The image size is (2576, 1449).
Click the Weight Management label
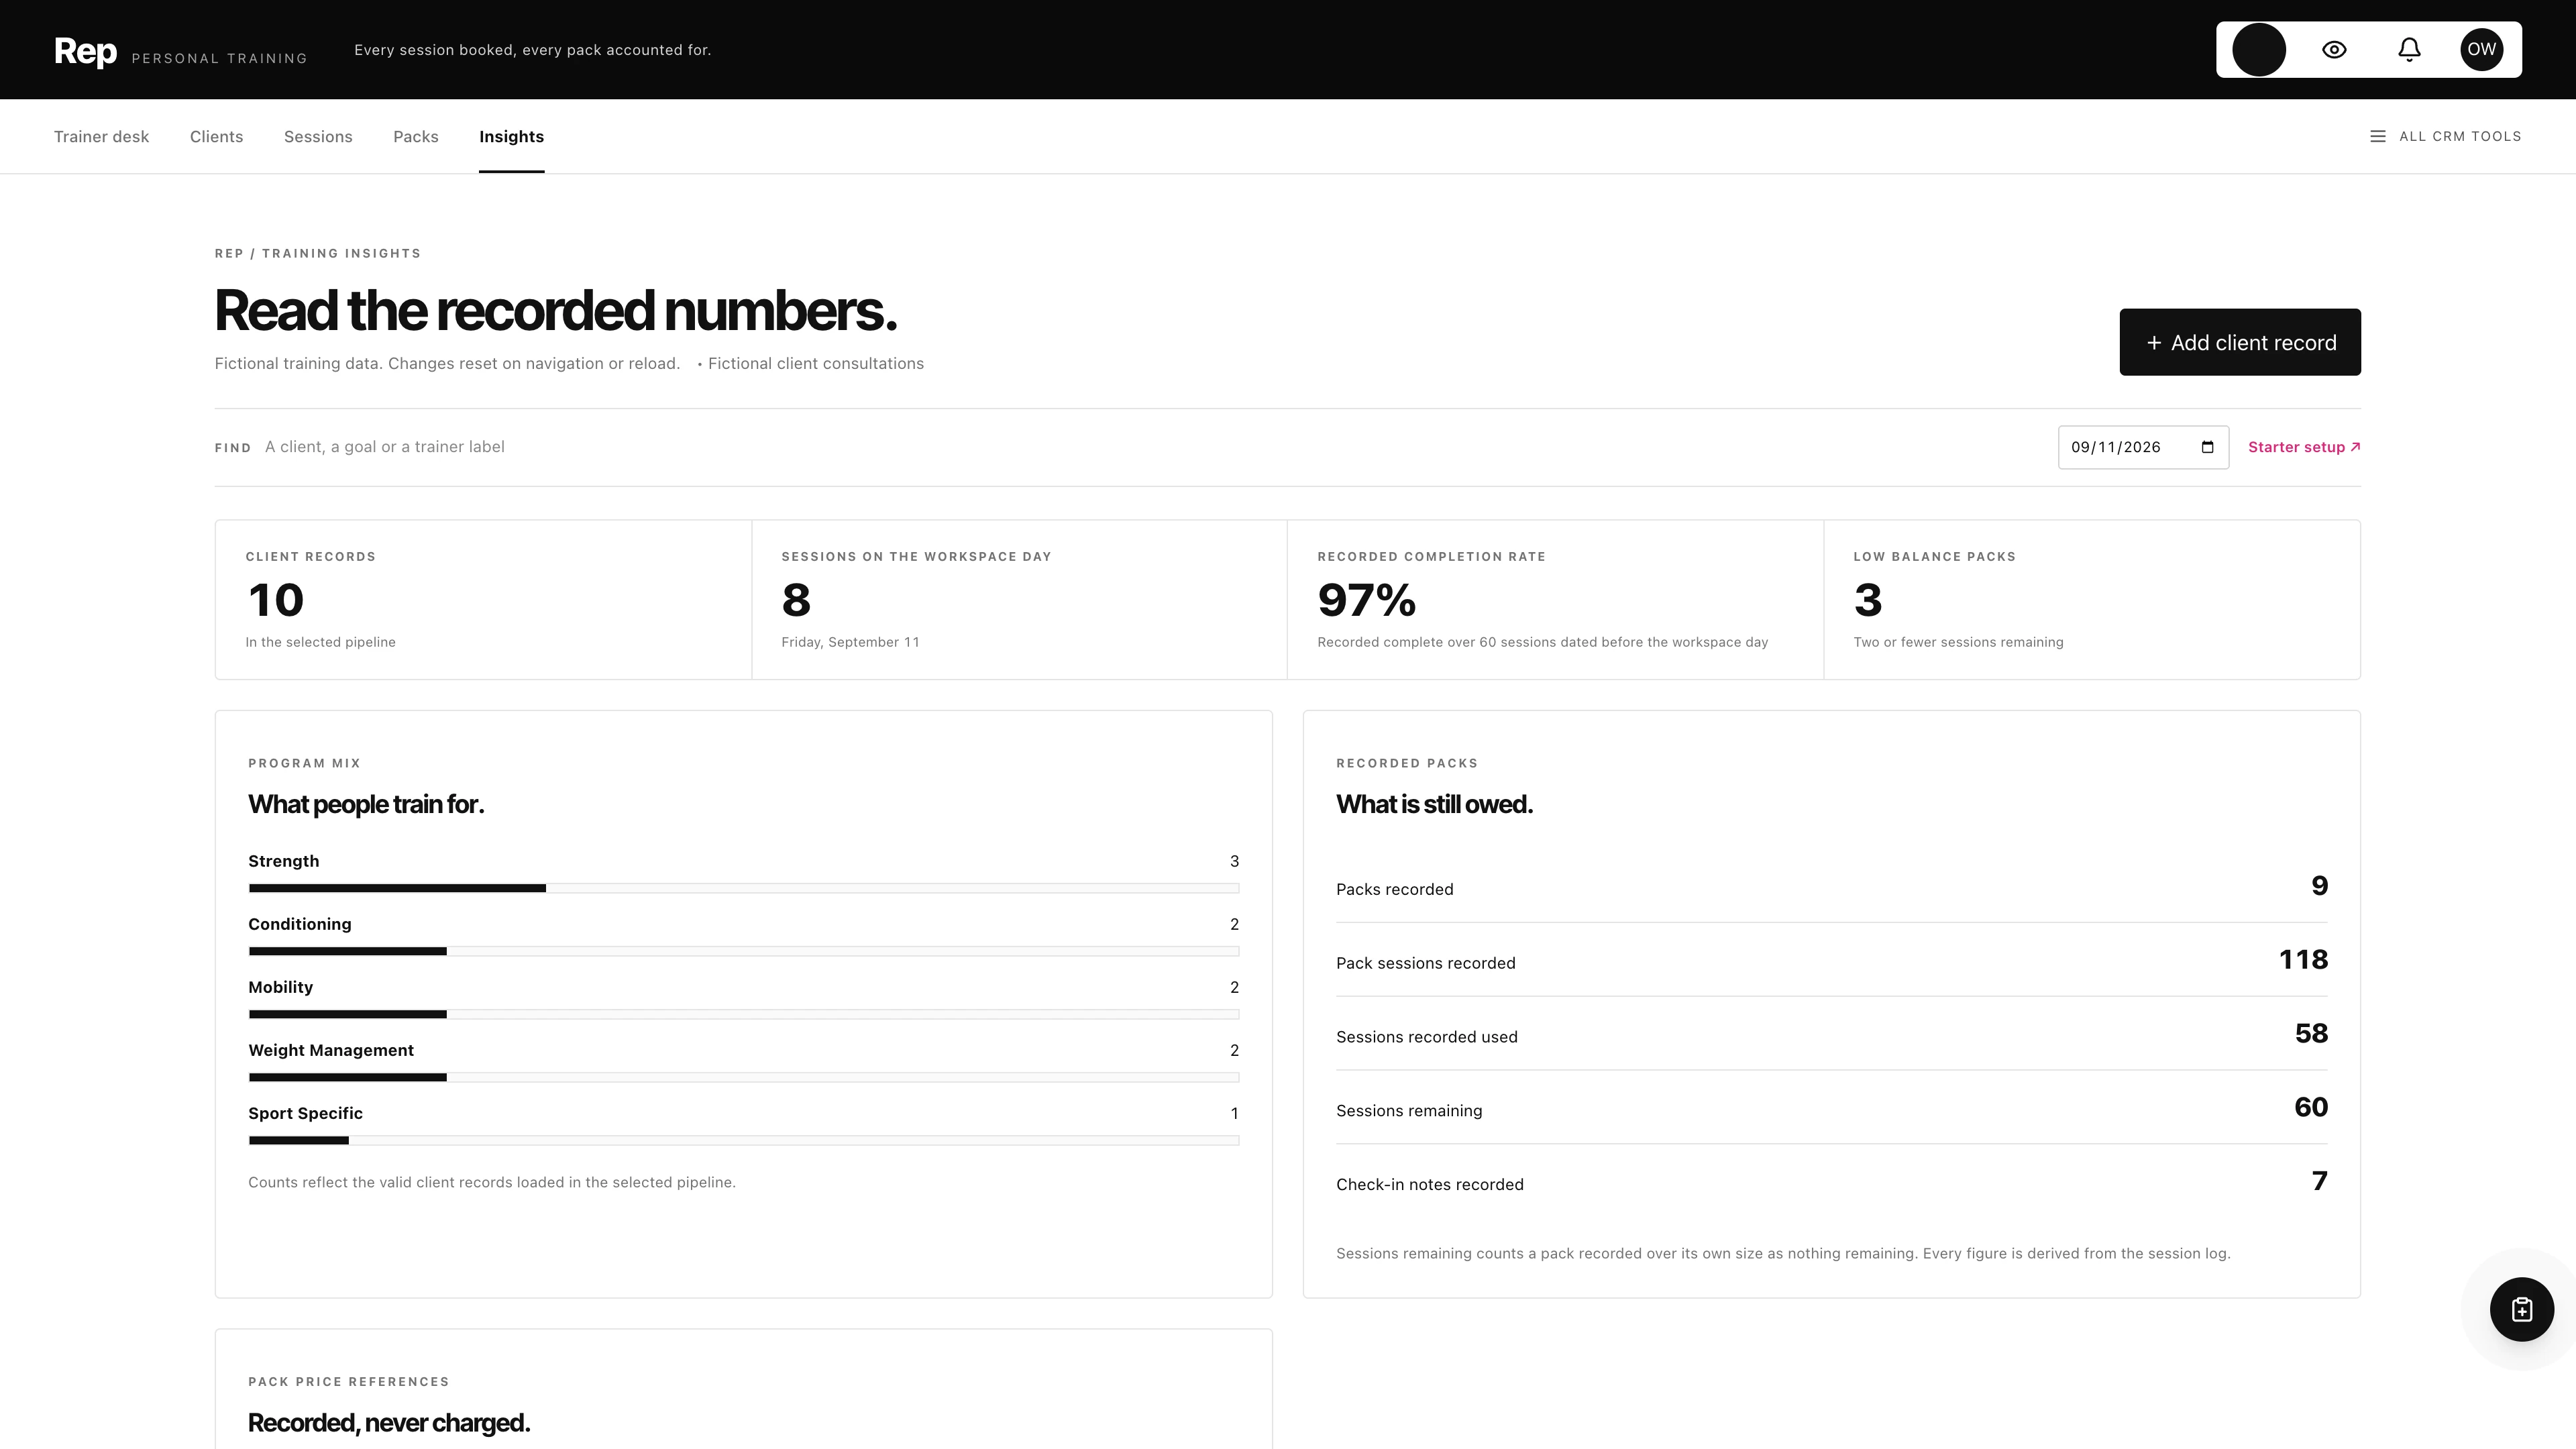pyautogui.click(x=331, y=1050)
